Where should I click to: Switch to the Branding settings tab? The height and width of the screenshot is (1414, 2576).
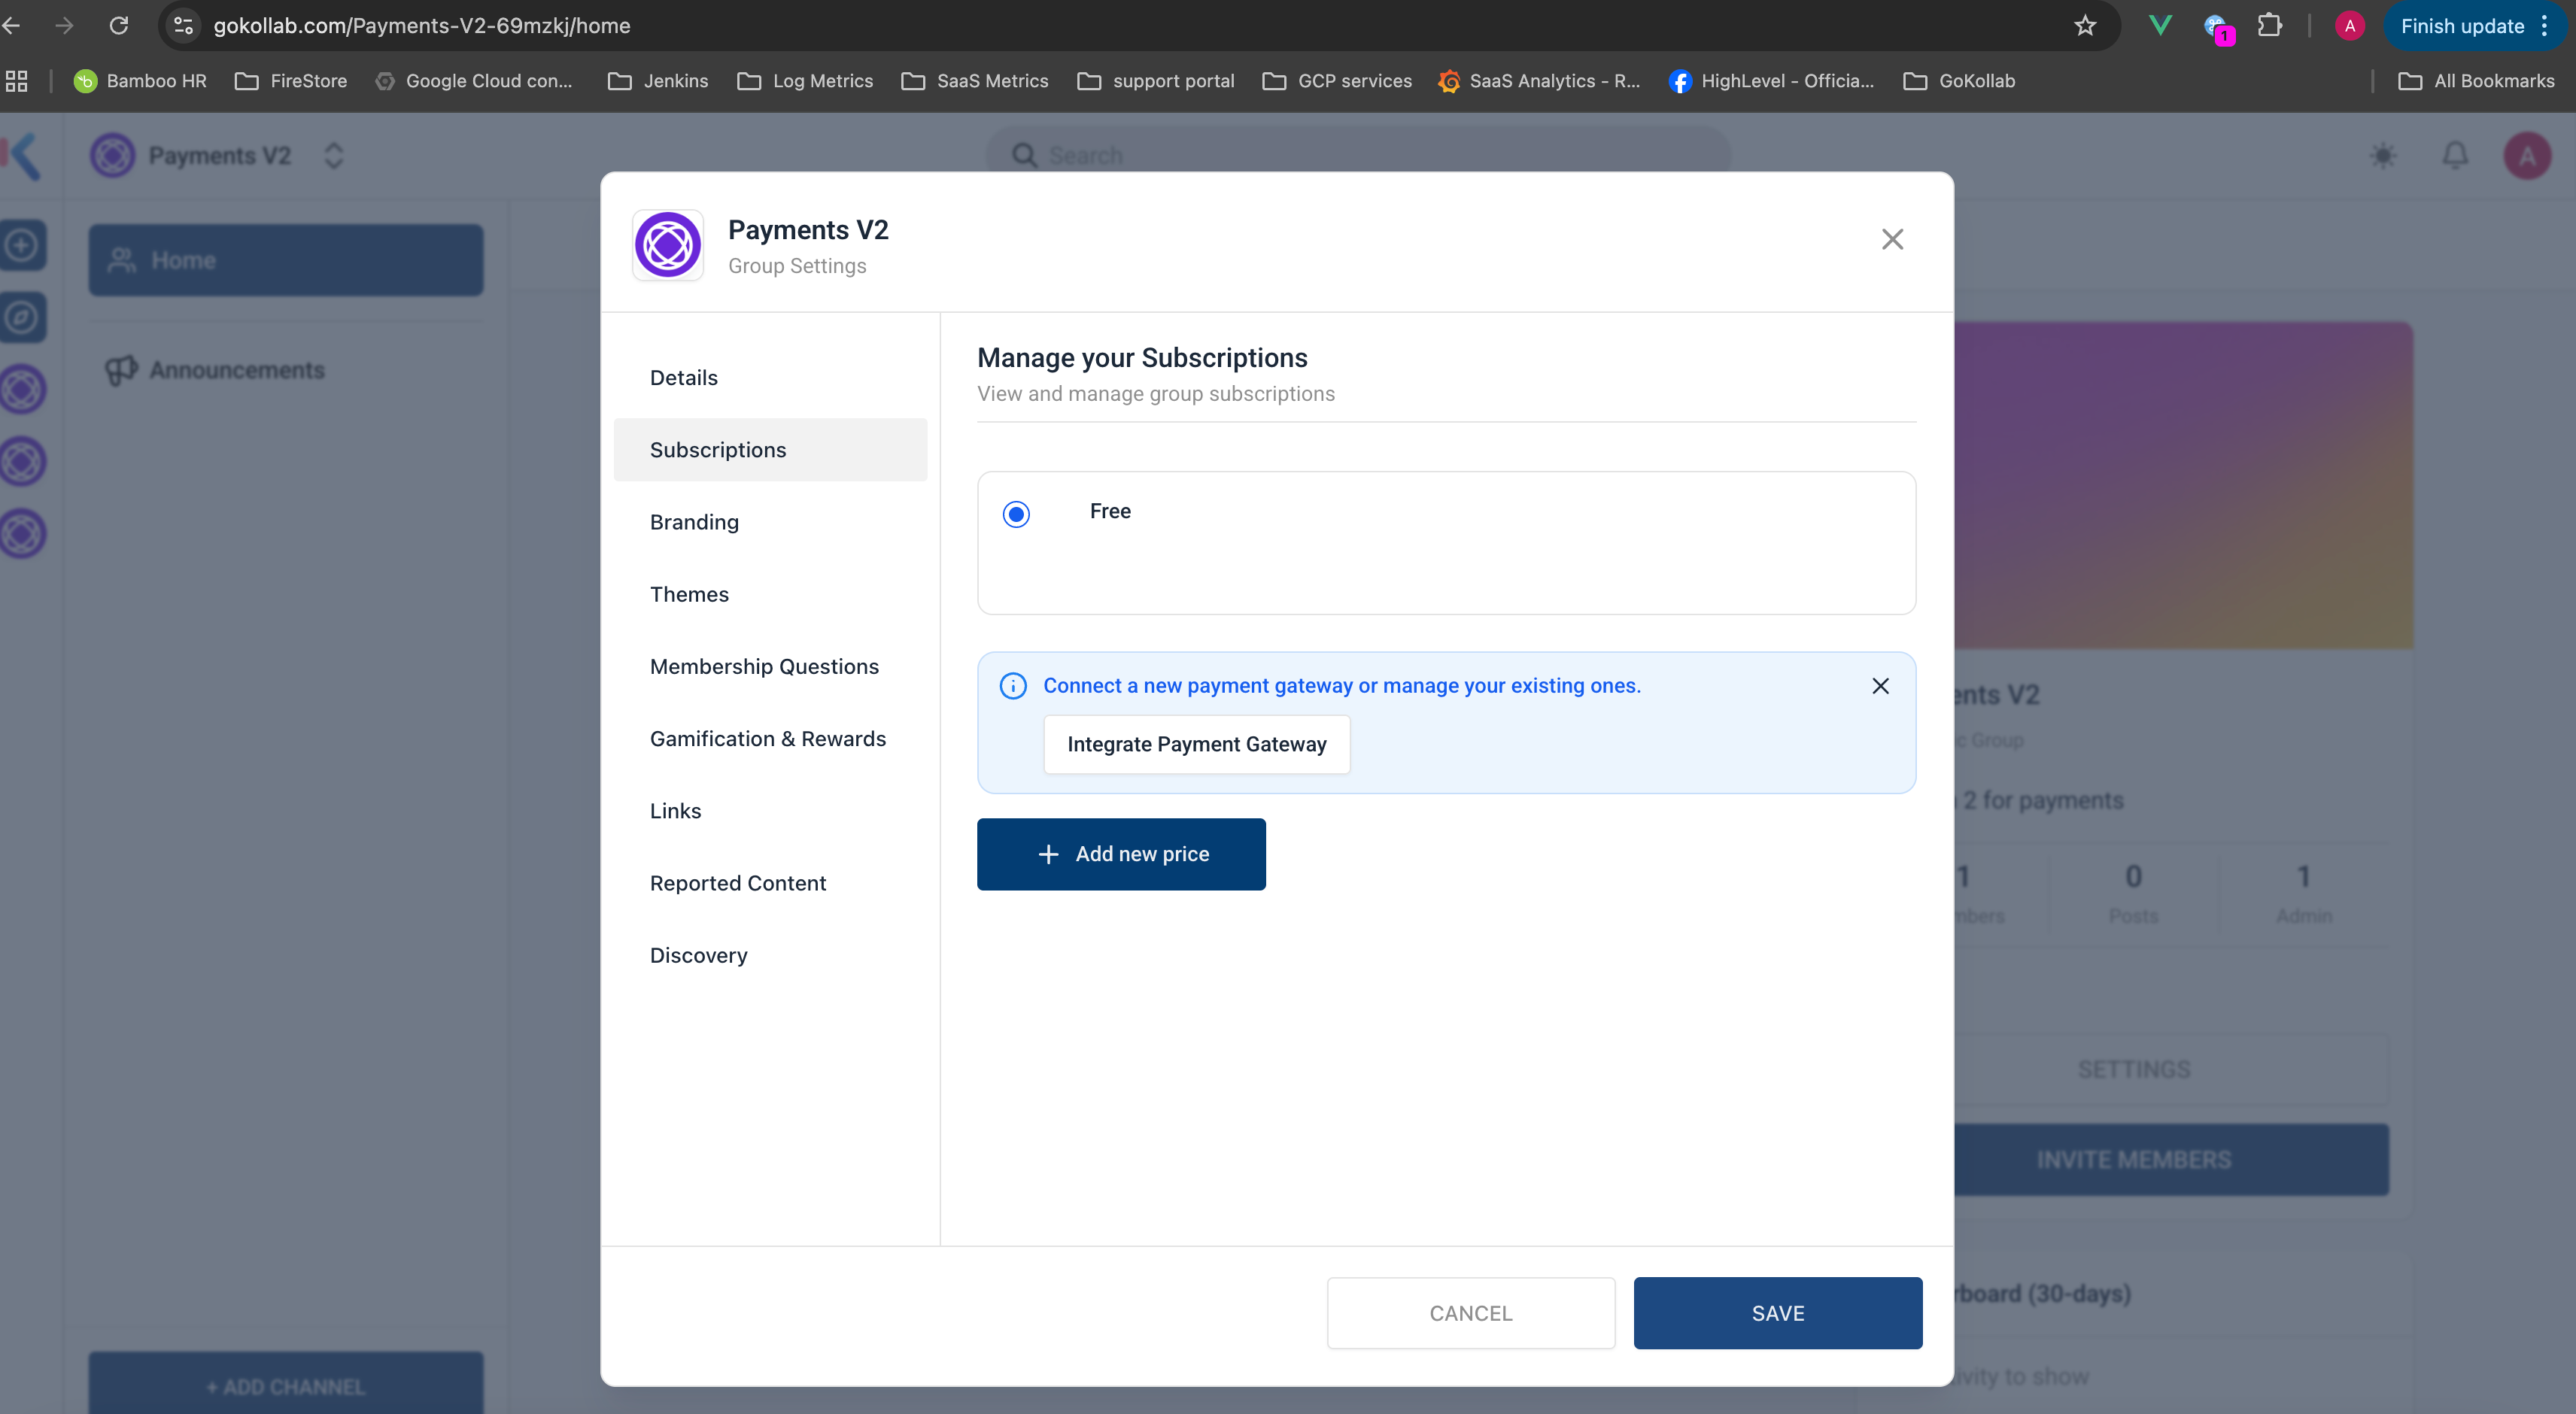point(694,522)
